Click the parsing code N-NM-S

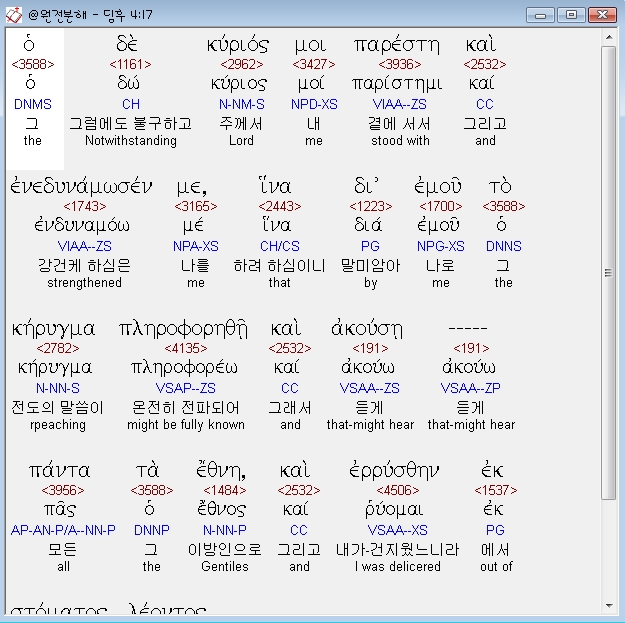(242, 104)
